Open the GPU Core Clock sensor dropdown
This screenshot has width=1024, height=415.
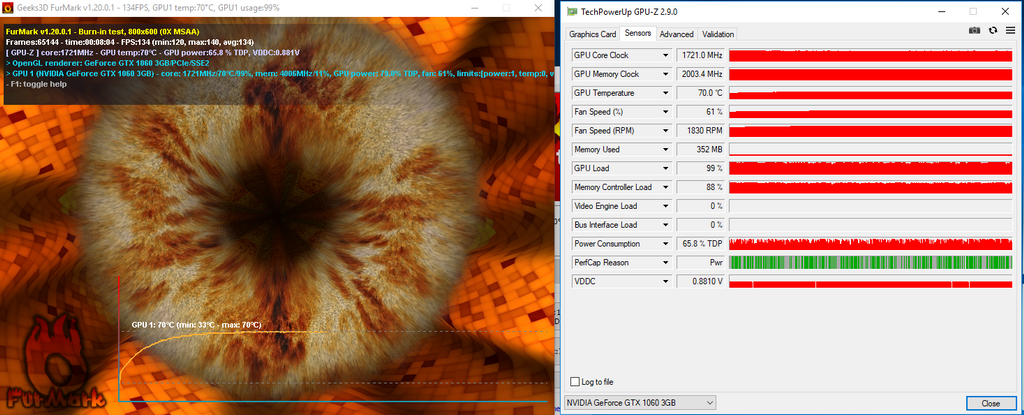tap(665, 56)
